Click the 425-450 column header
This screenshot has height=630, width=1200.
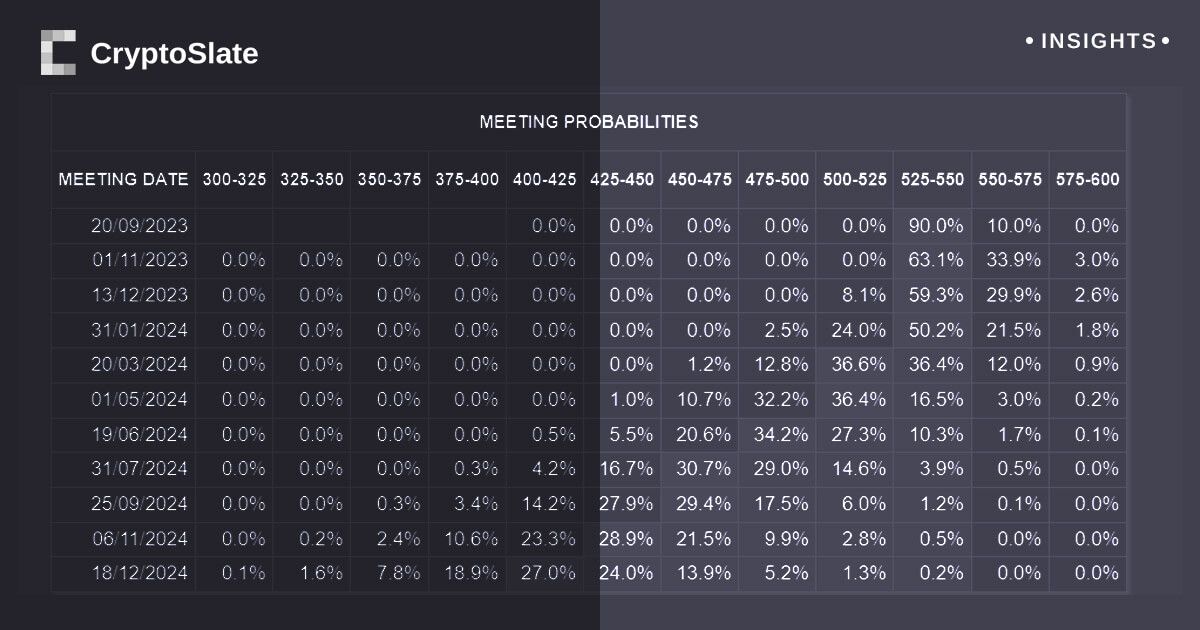(622, 180)
